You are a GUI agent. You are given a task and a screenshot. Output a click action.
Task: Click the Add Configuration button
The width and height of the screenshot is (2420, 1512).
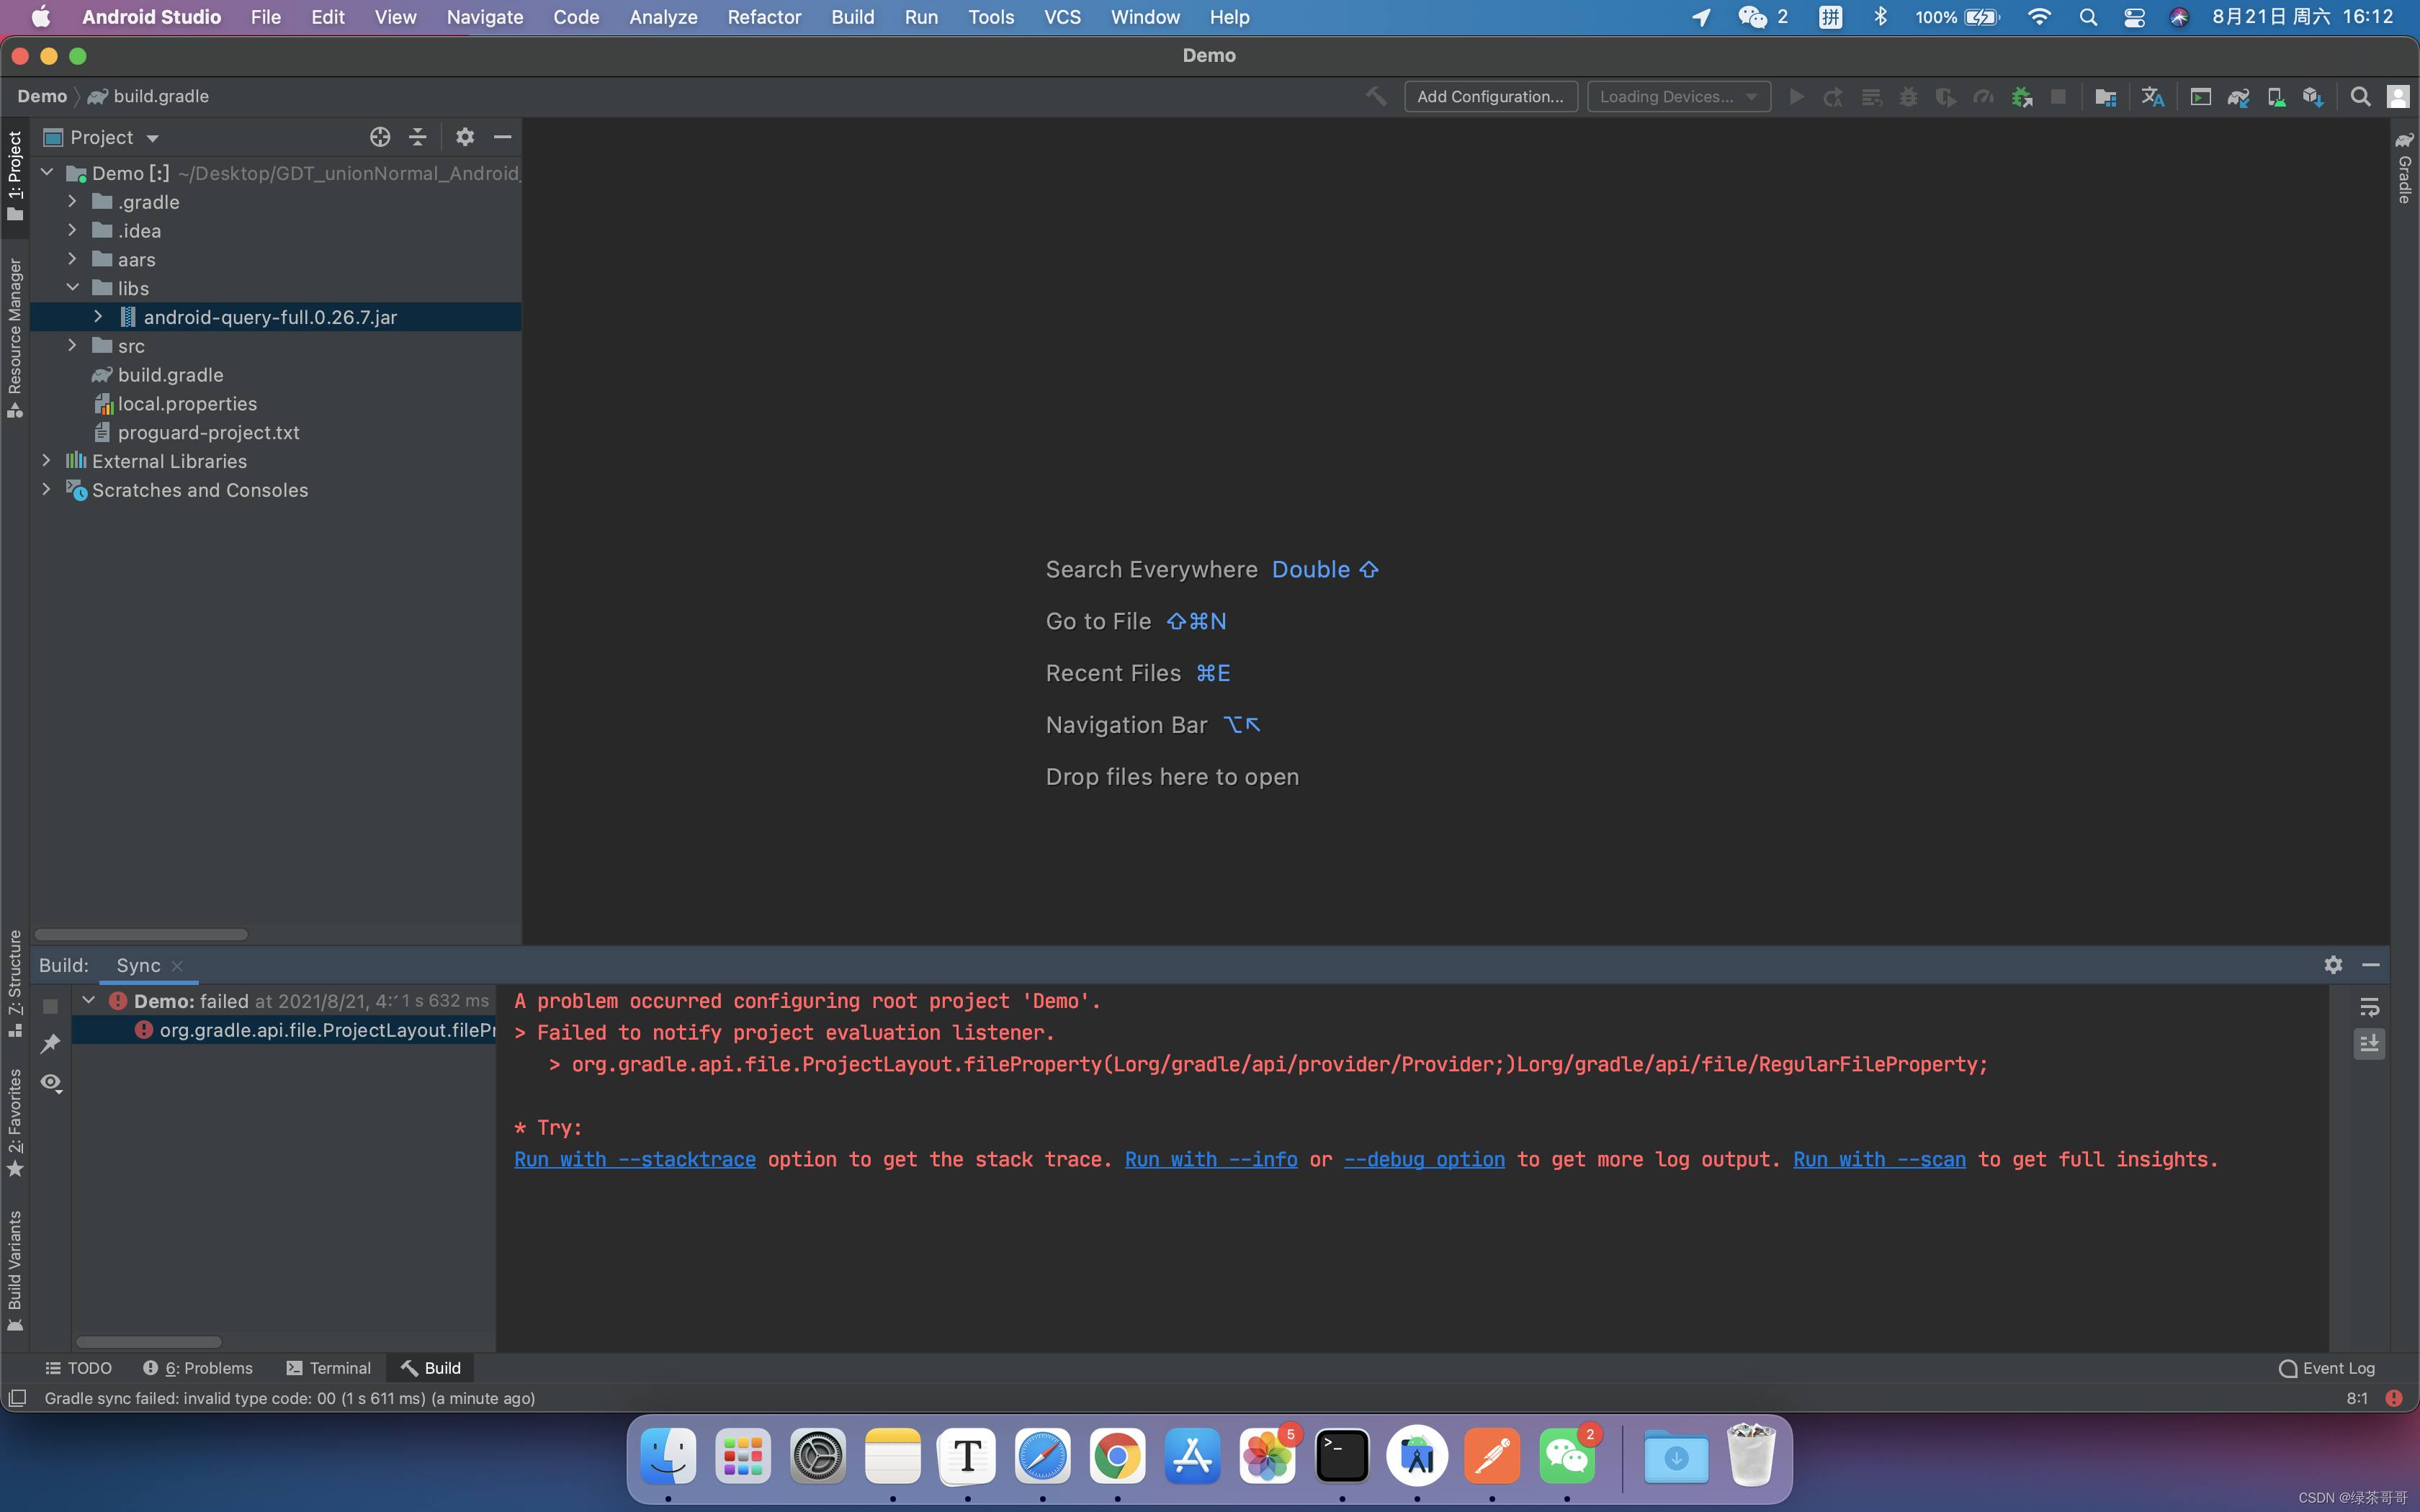1490,97
